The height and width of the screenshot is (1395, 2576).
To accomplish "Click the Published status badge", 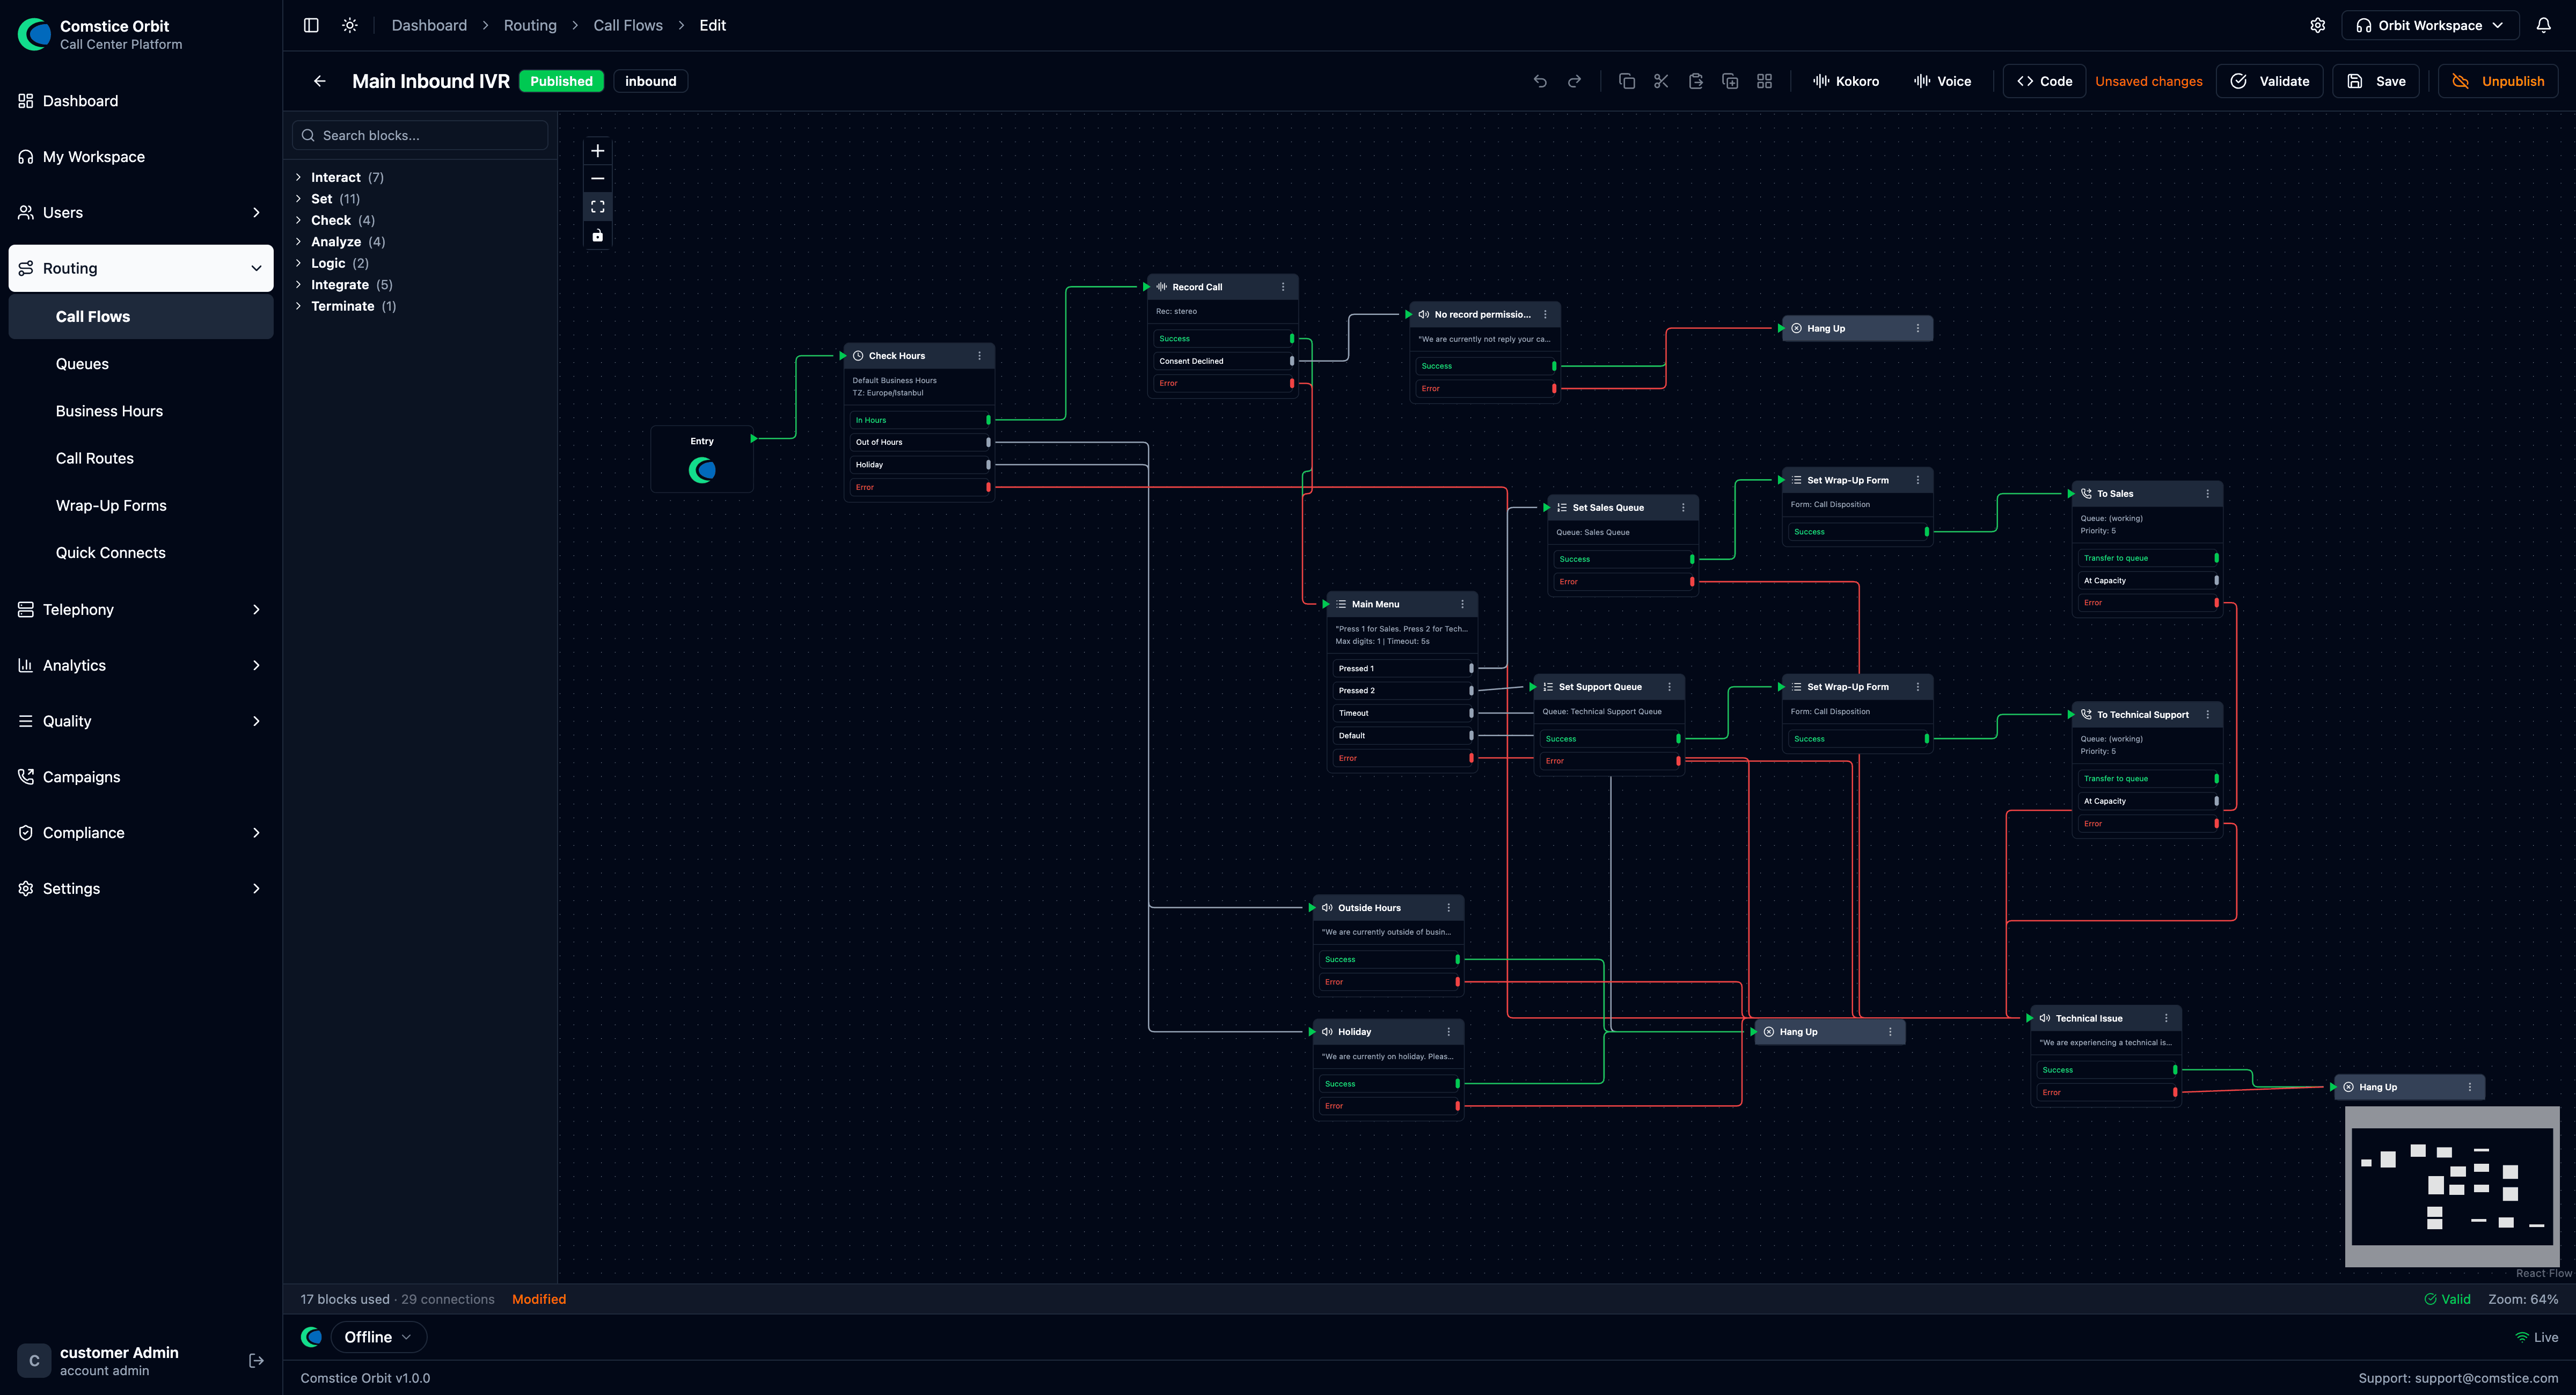I will coord(561,81).
